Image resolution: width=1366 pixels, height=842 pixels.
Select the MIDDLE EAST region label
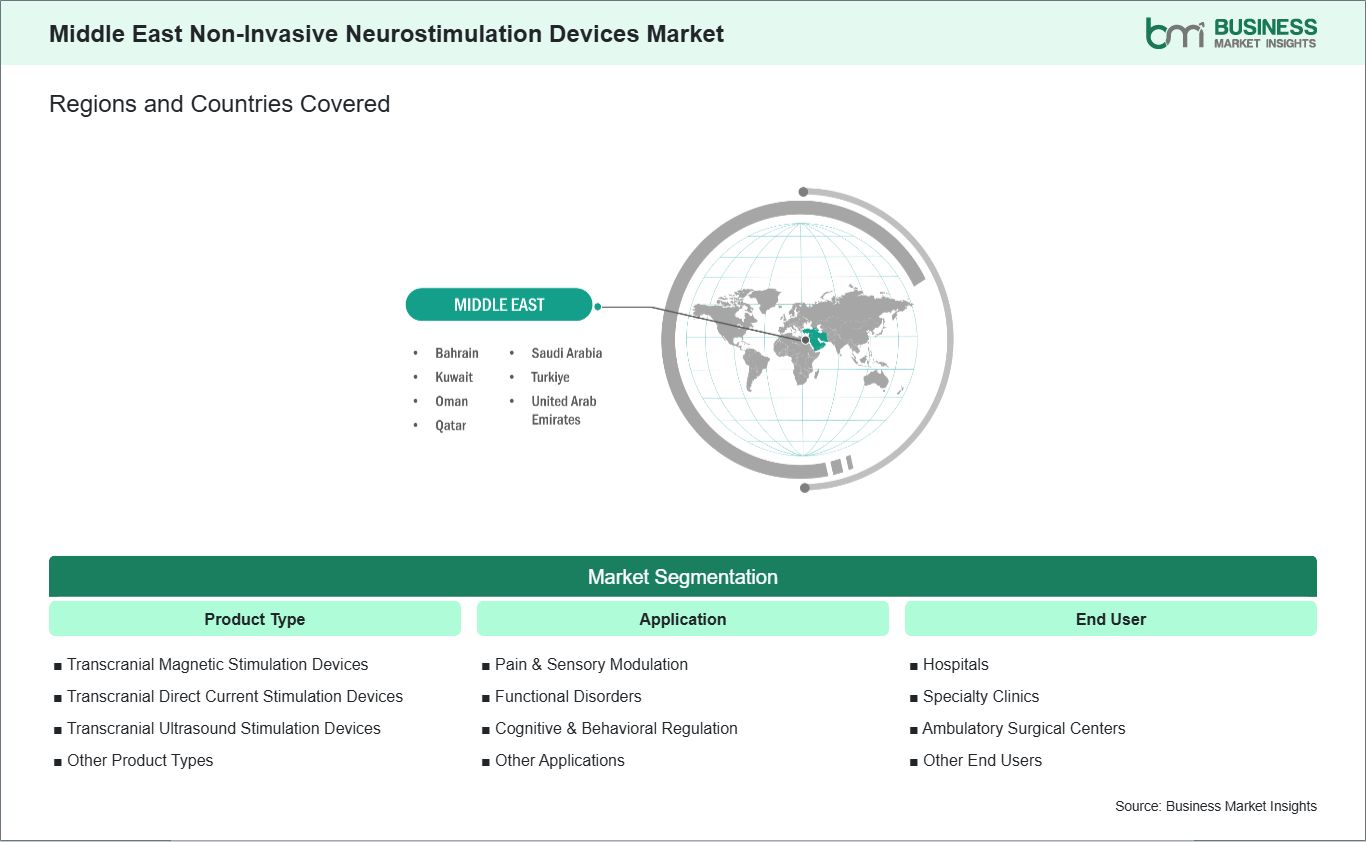tap(499, 305)
